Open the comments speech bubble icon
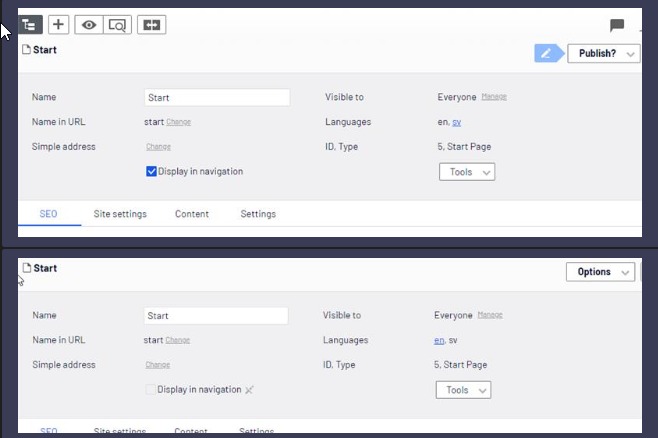 tap(617, 25)
